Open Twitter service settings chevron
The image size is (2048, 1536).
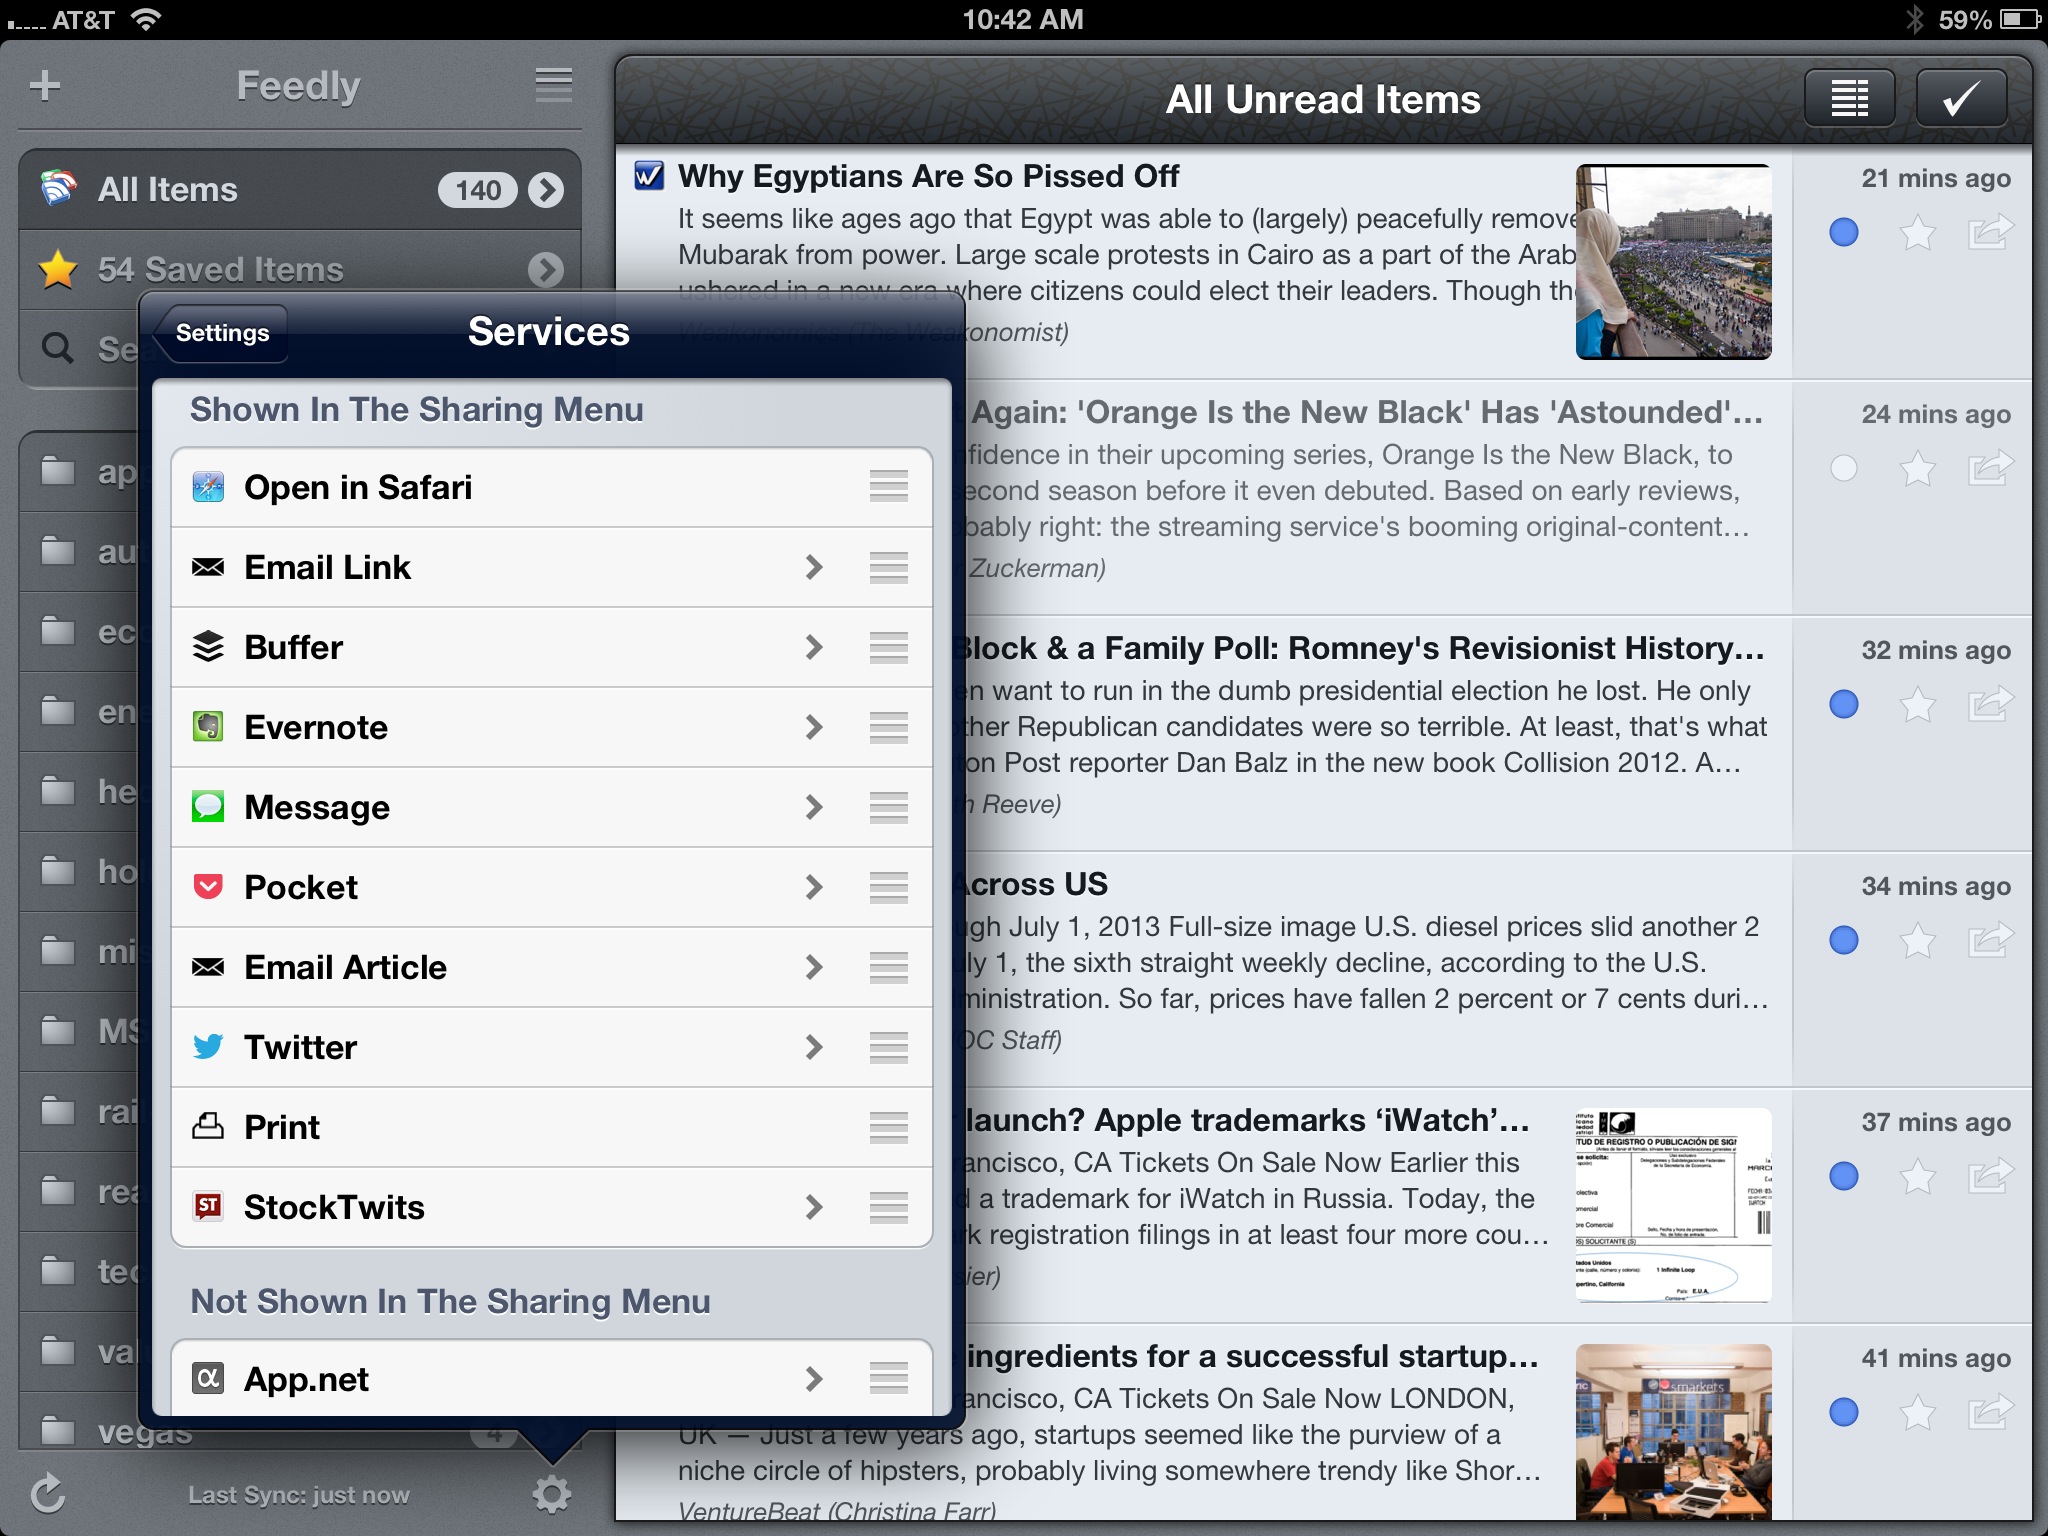tap(814, 1047)
